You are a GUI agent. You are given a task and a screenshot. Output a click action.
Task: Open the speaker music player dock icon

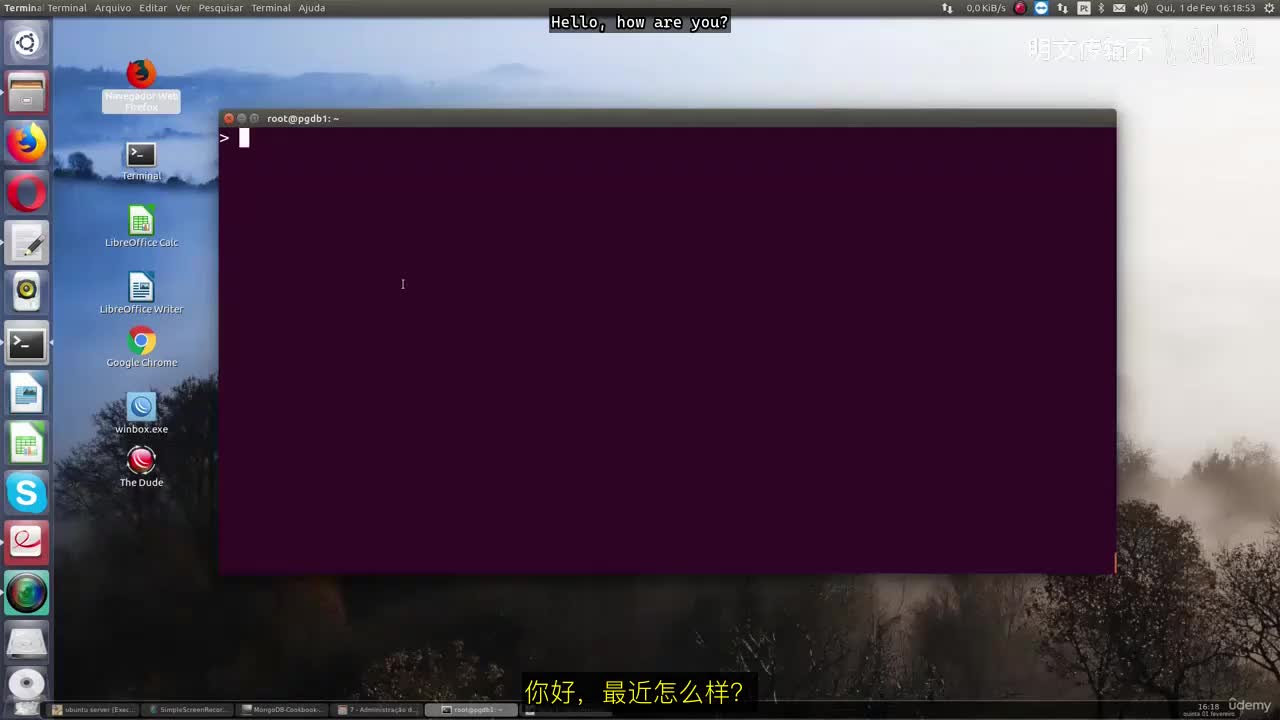point(26,293)
